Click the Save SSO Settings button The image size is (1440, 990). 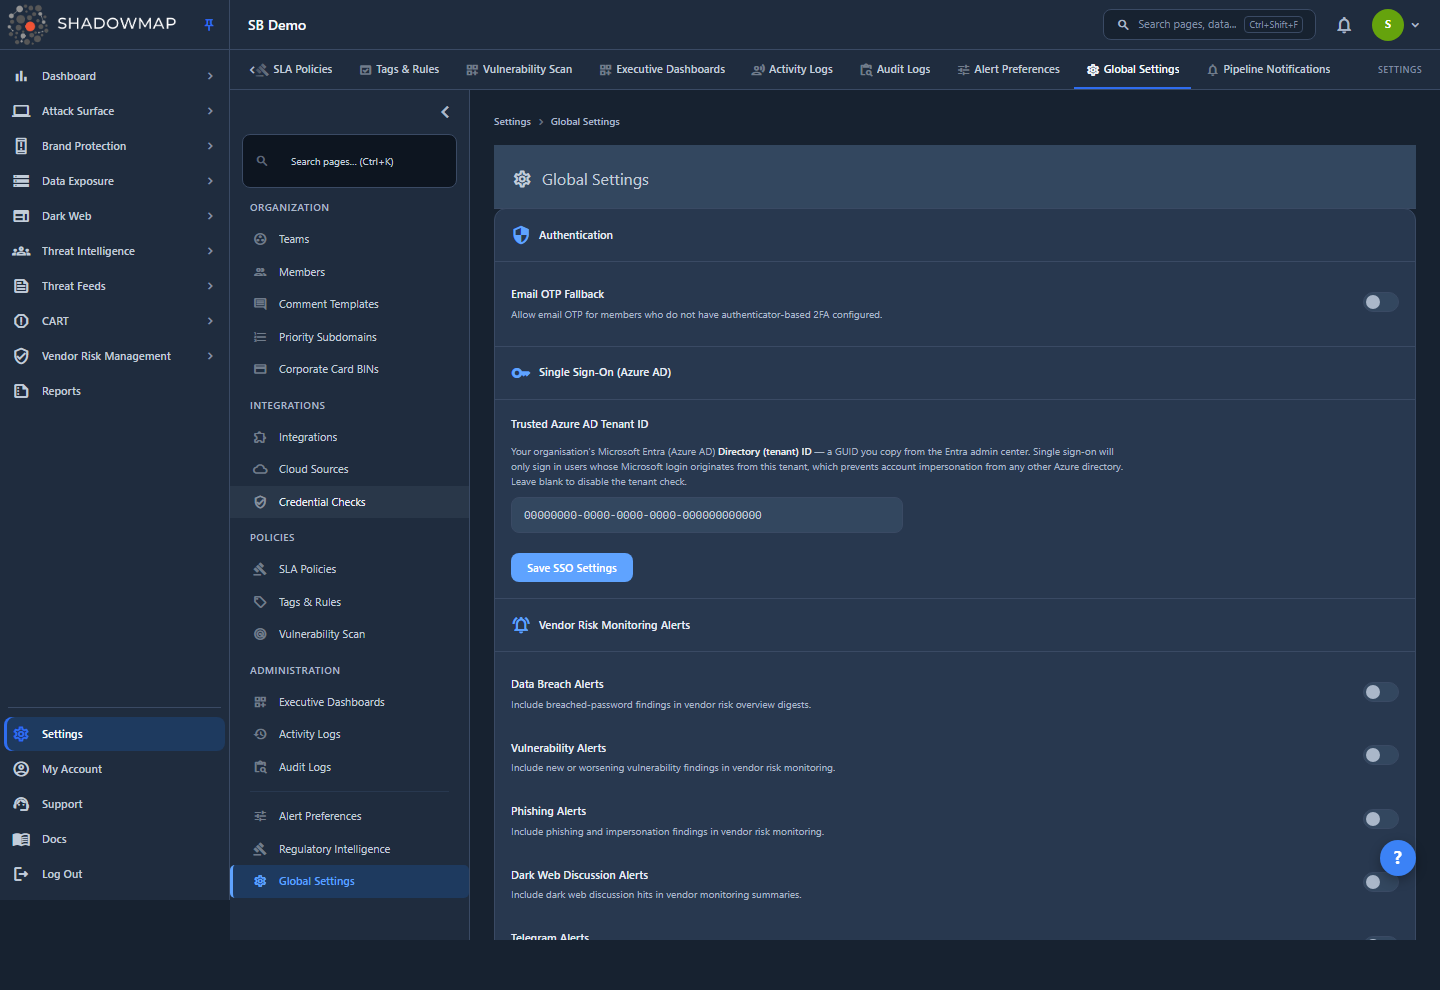coord(572,568)
